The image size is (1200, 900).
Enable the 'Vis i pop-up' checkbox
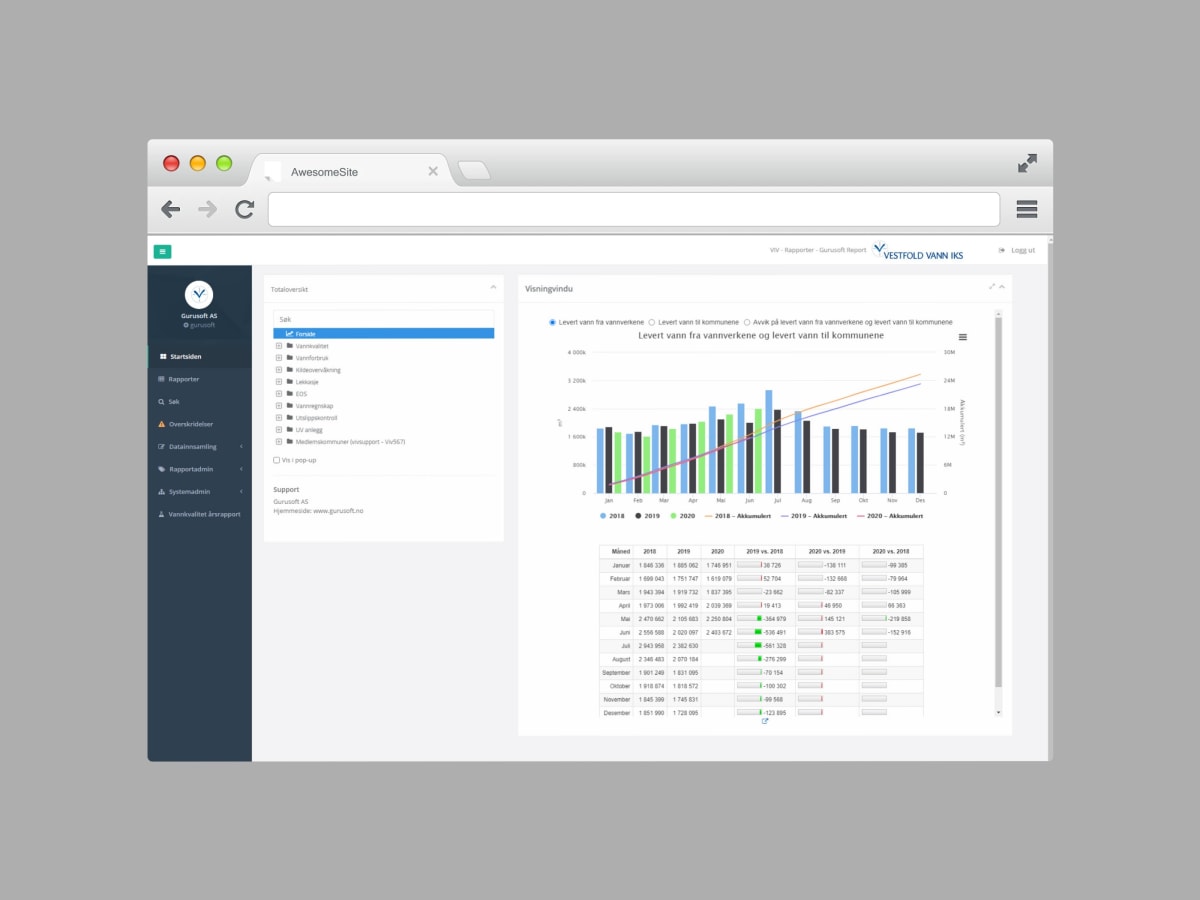point(277,460)
